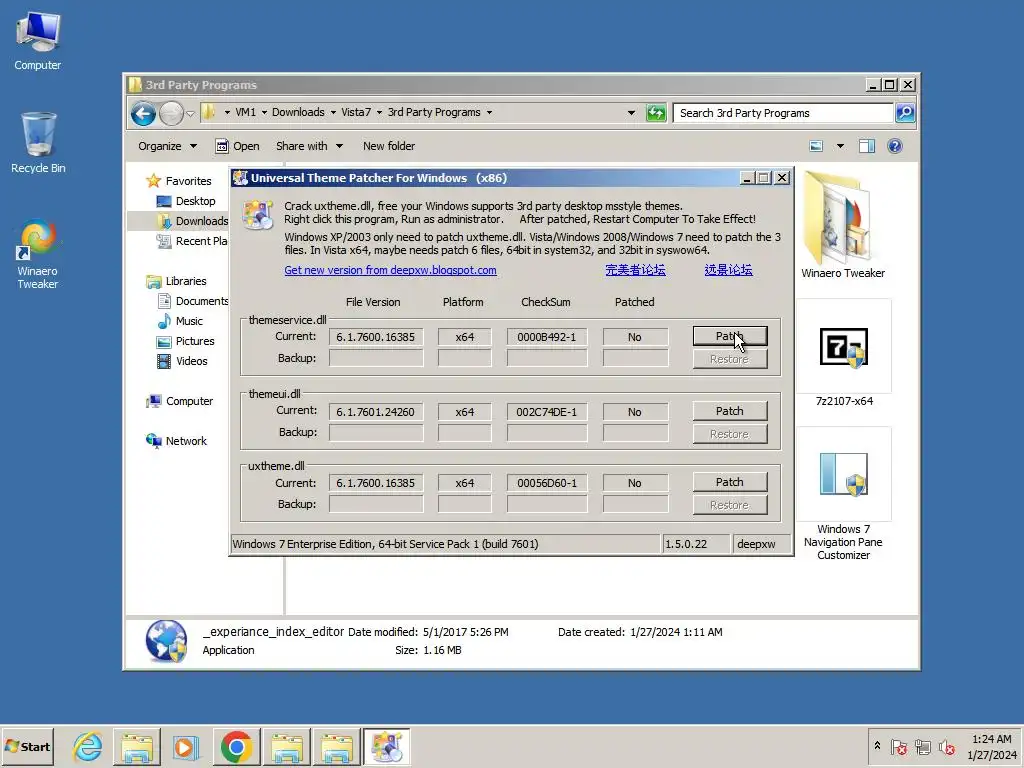
Task: Open the address bar history dropdown arrow
Action: (x=631, y=113)
